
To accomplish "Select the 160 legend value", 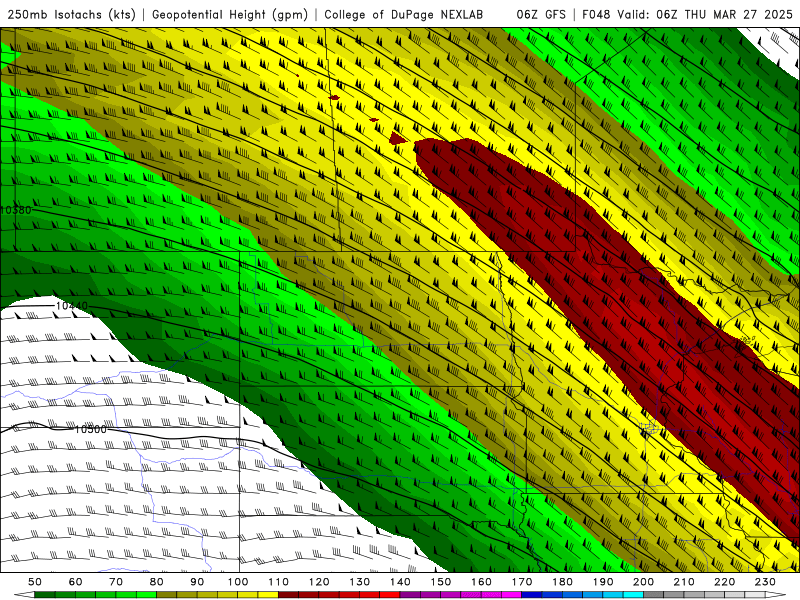I will tap(481, 582).
